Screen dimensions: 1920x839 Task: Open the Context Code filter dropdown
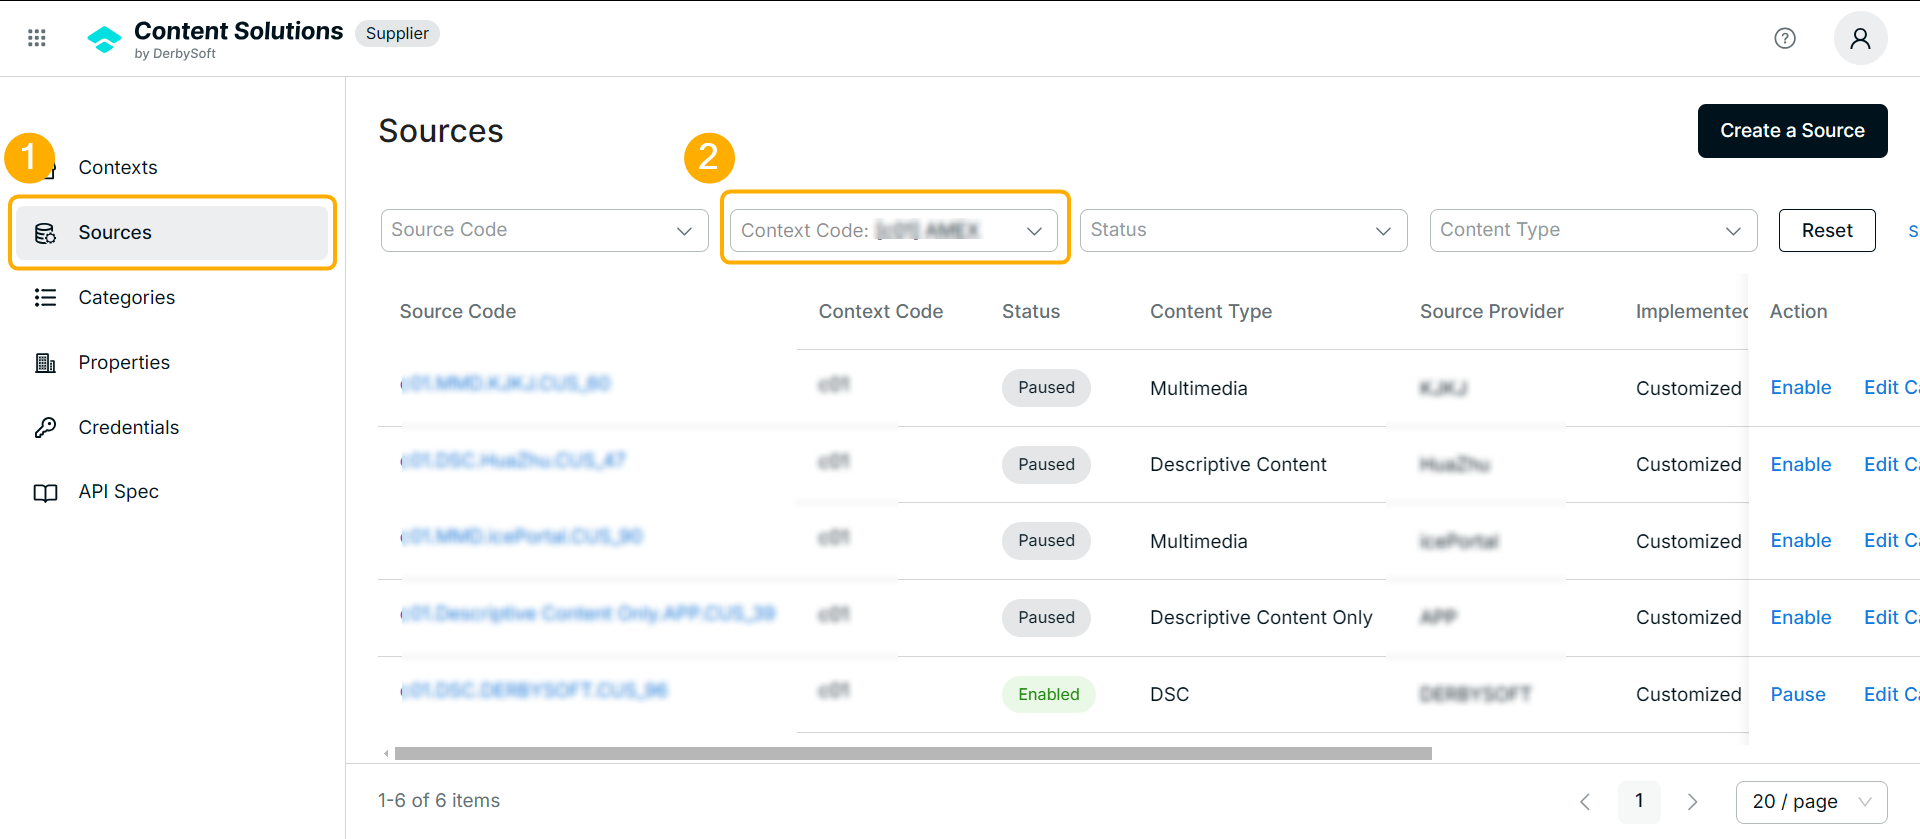tap(894, 230)
